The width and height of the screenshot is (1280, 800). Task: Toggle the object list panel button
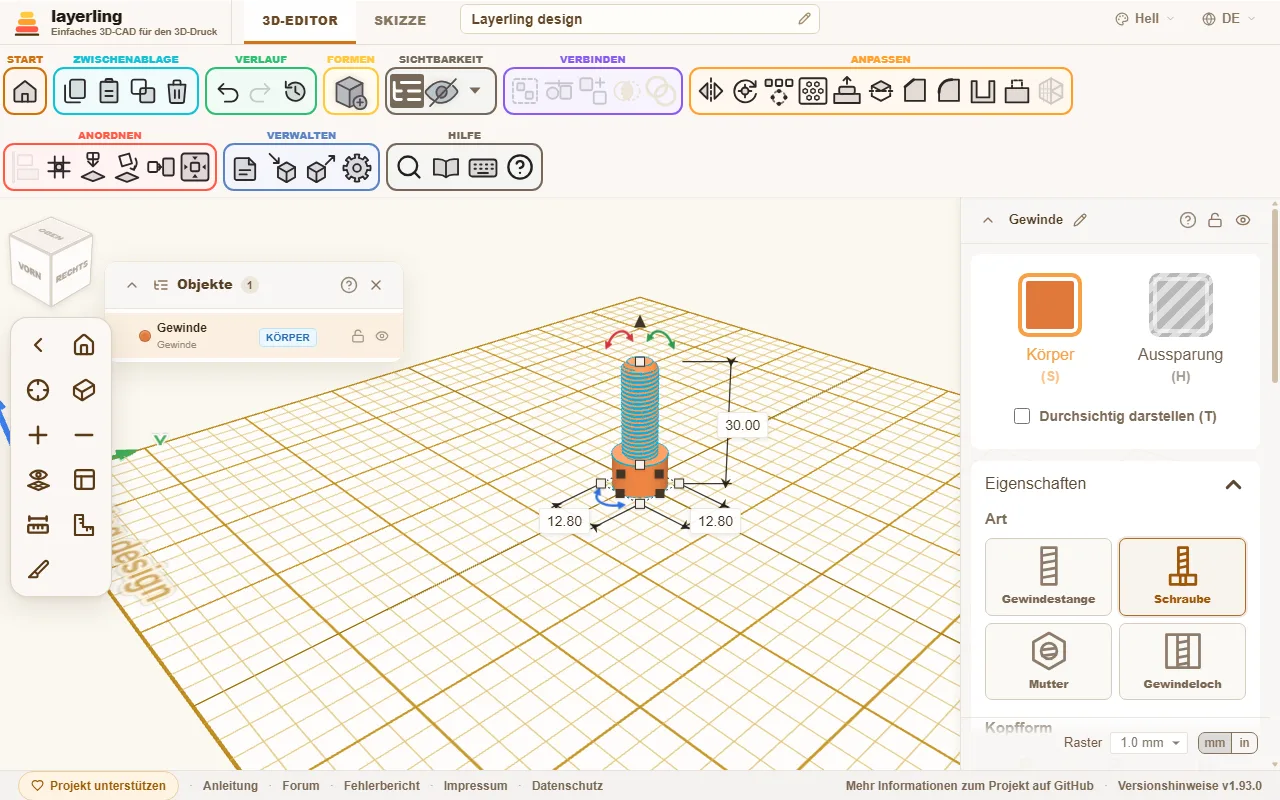point(406,91)
